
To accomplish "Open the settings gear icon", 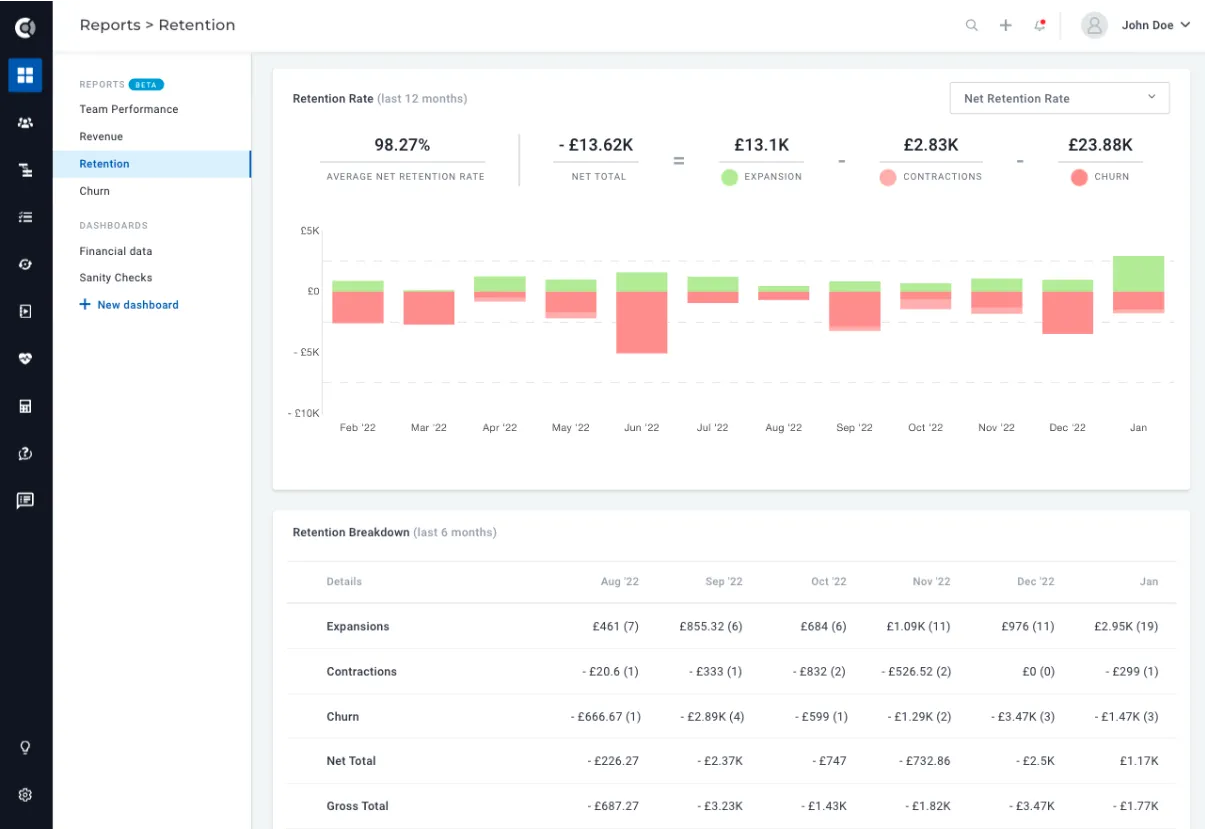I will (x=25, y=795).
